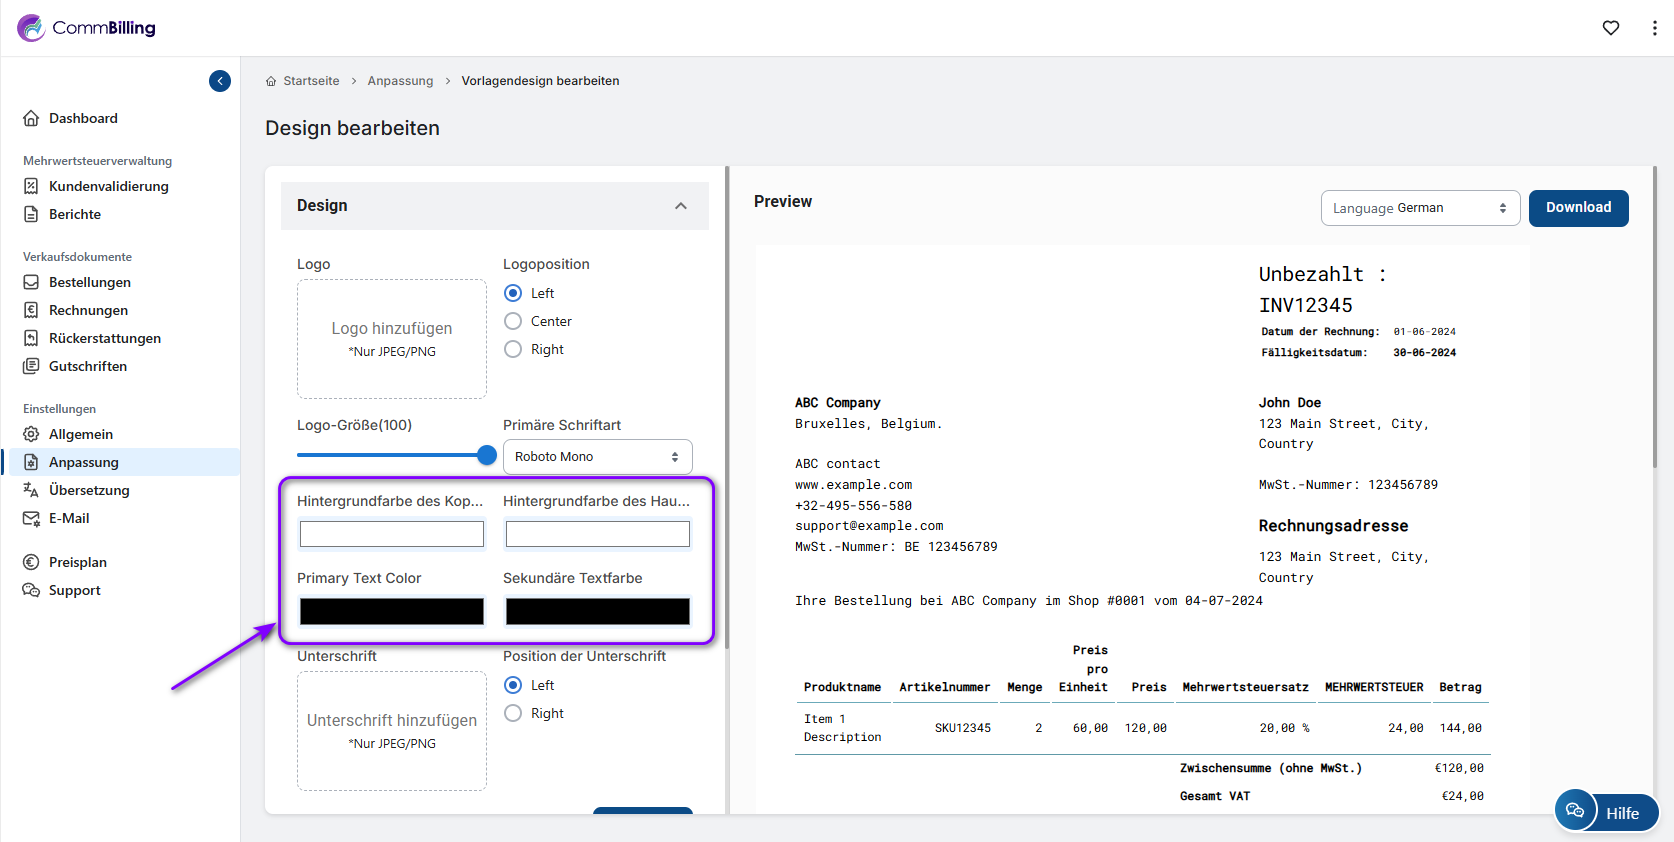Click the Logo hinzufügen upload area
This screenshot has height=842, width=1674.
pyautogui.click(x=392, y=339)
